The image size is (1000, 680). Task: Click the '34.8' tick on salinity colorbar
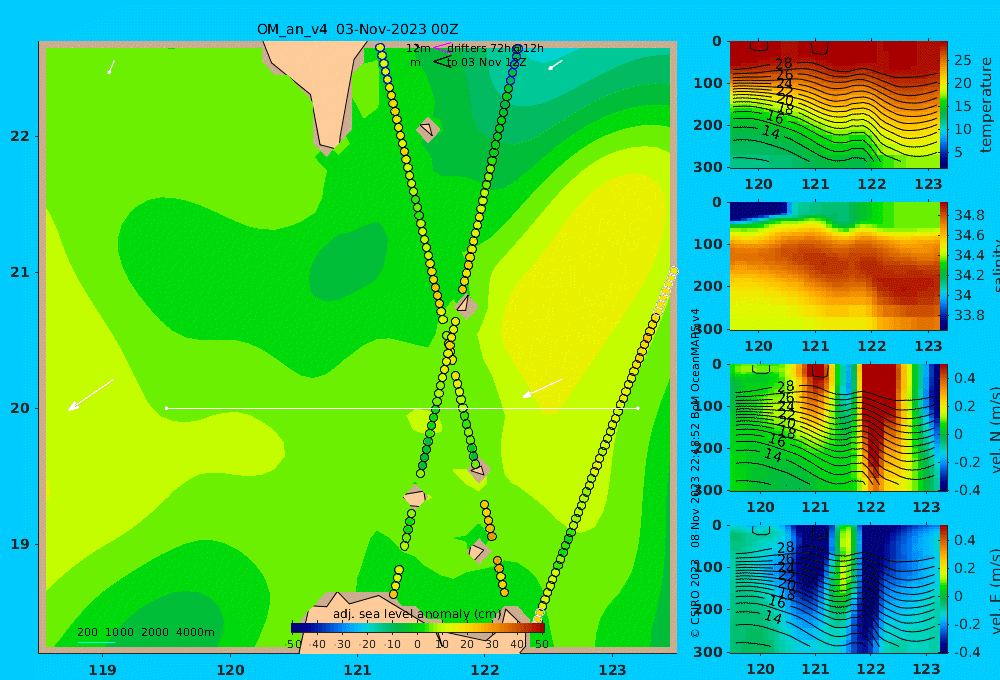[x=969, y=215]
